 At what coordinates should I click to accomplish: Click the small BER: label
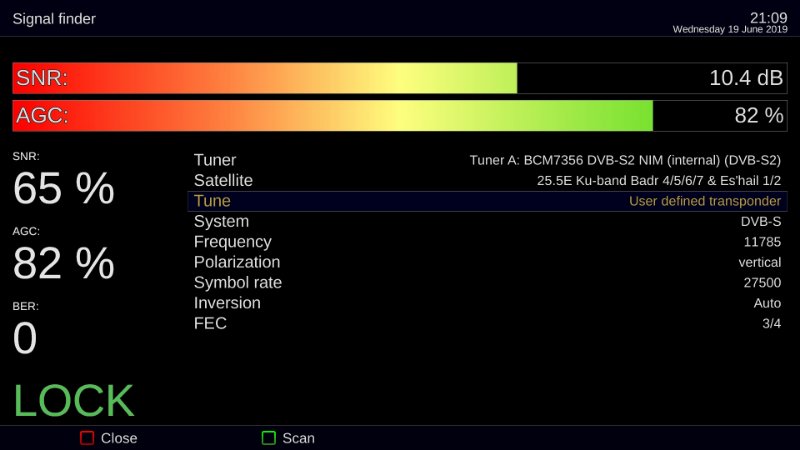(26, 306)
